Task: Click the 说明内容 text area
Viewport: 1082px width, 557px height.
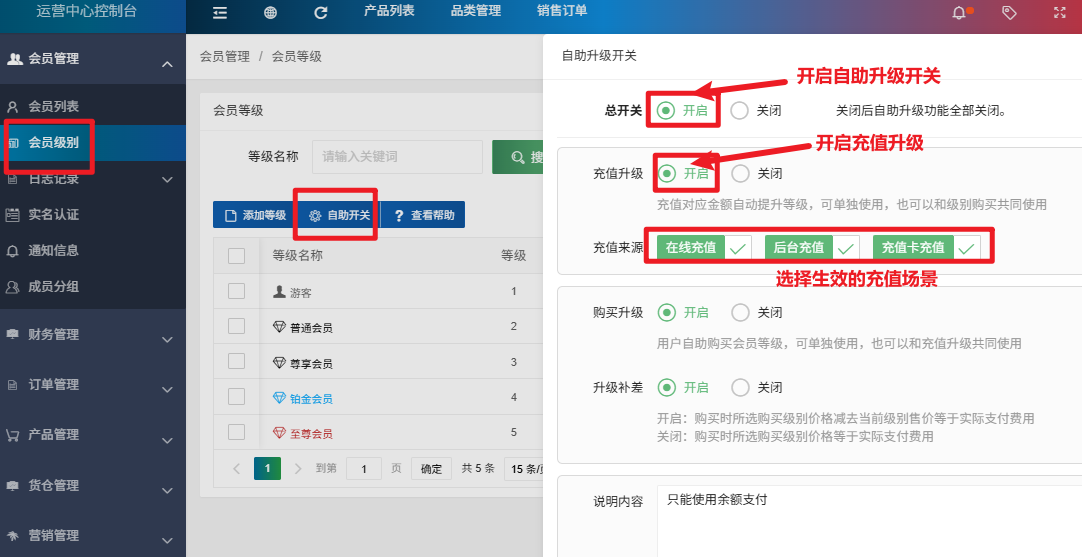Action: [869, 521]
